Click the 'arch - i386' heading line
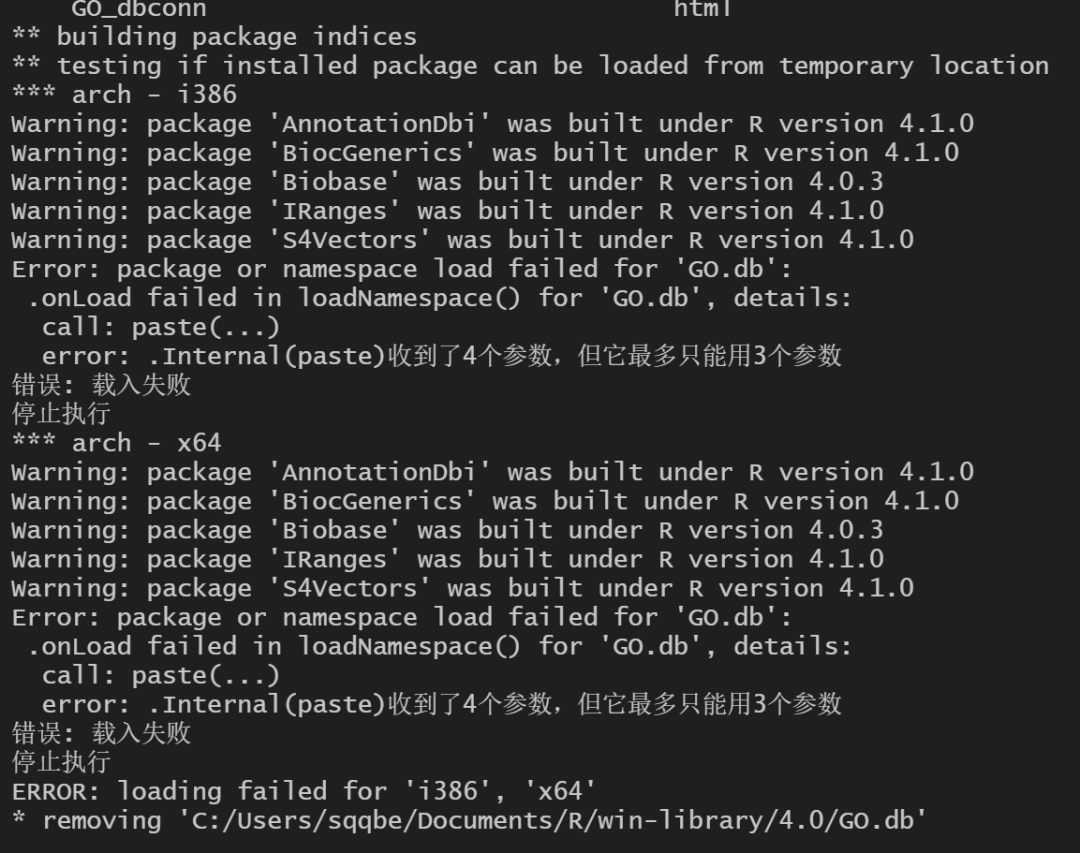 tap(124, 94)
